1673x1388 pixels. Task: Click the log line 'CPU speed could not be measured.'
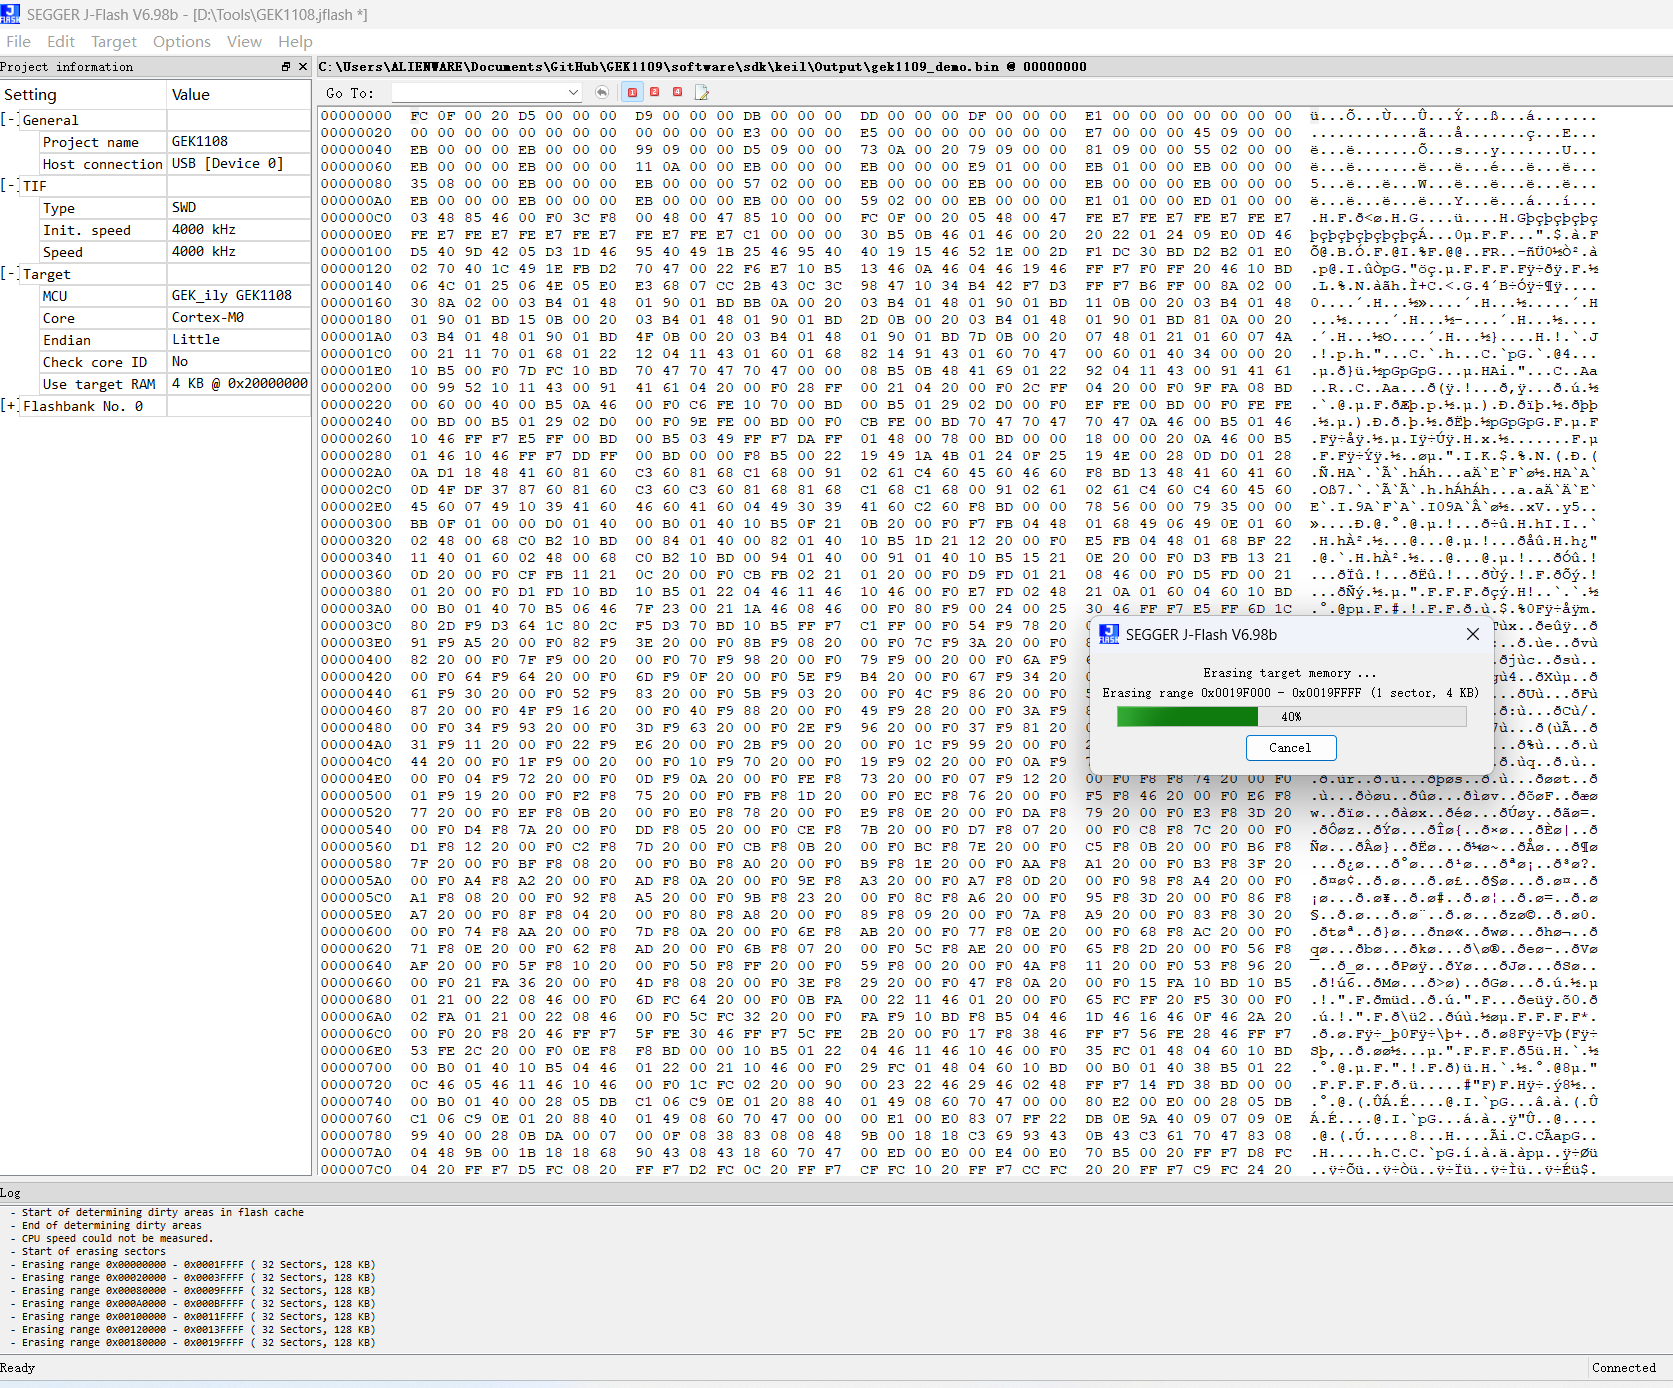click(x=117, y=1238)
